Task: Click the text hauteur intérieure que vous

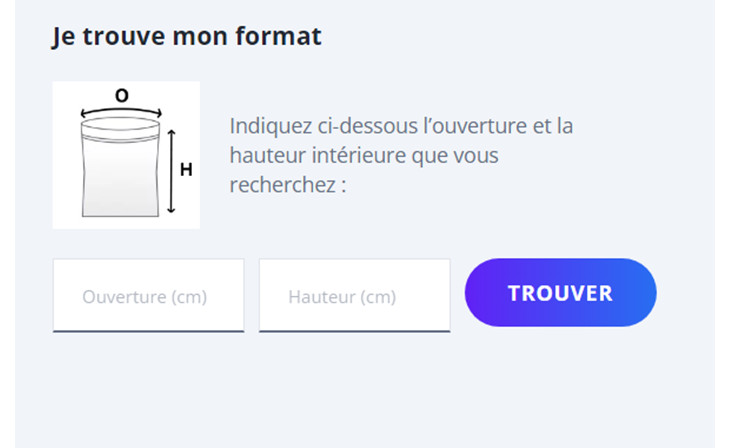Action: [x=364, y=155]
